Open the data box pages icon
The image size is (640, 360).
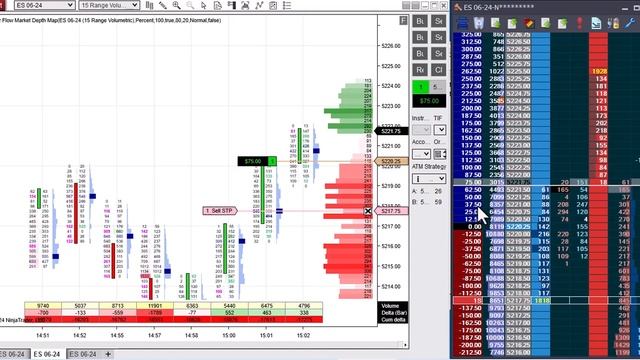click(218, 5)
